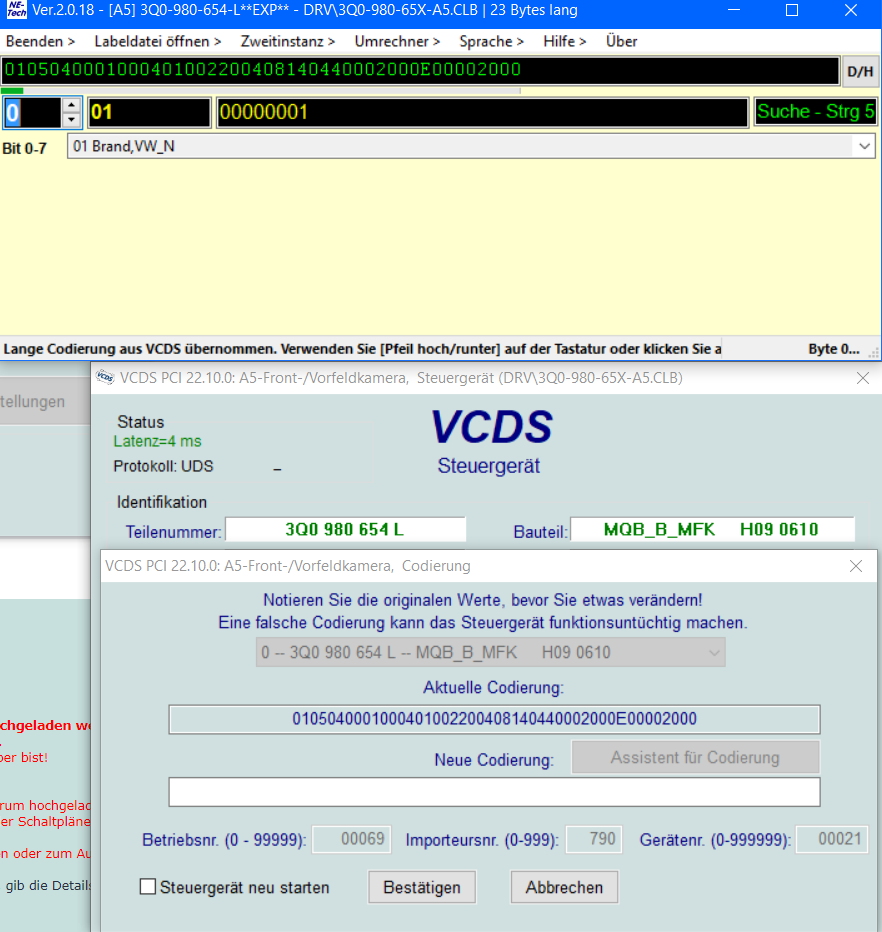This screenshot has width=882, height=932.
Task: Expand the Bit 0-7 Brand dropdown
Action: coord(864,146)
